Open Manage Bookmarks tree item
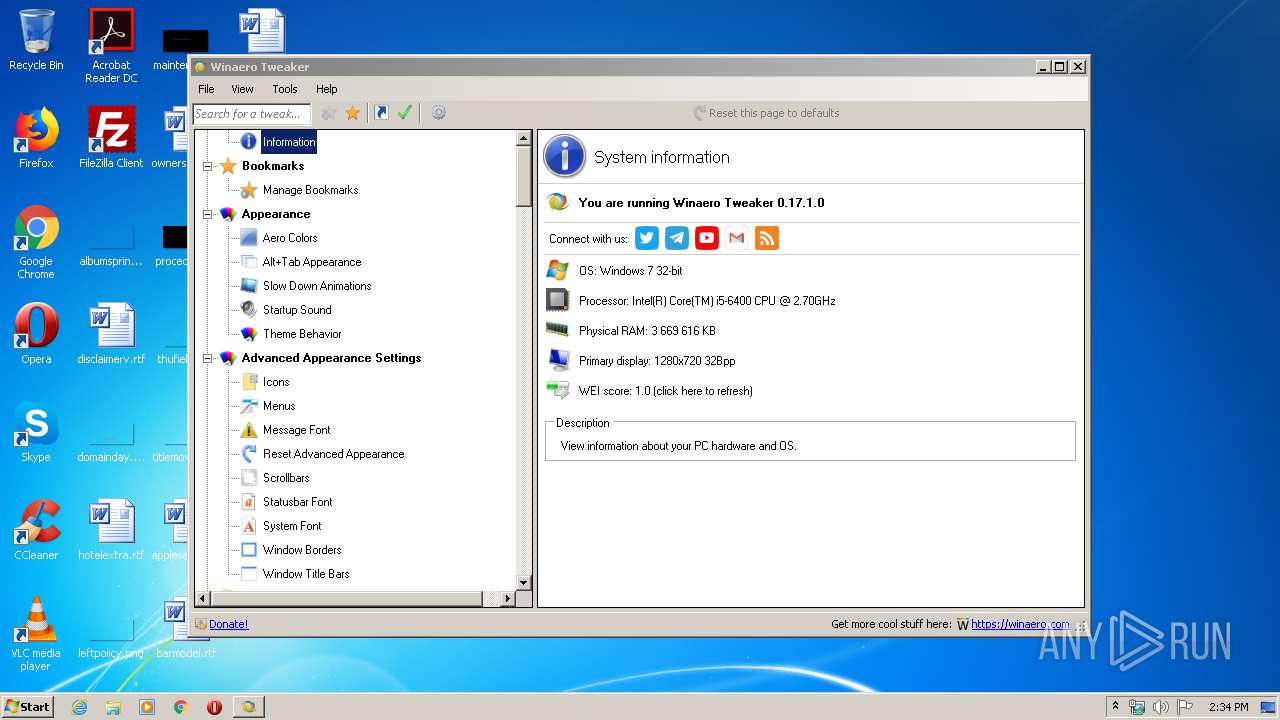Screen dimensions: 1280x720 pyautogui.click(x=310, y=190)
